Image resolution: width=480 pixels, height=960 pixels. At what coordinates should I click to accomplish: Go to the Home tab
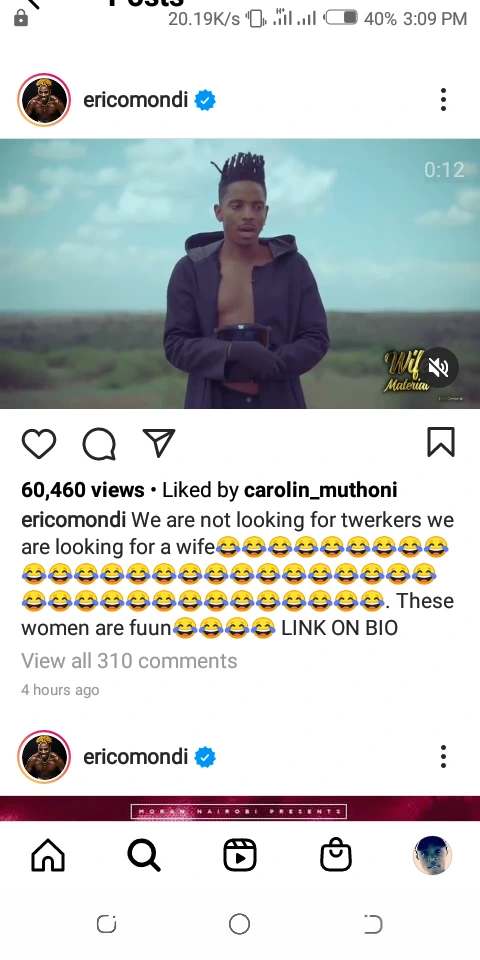tap(48, 855)
